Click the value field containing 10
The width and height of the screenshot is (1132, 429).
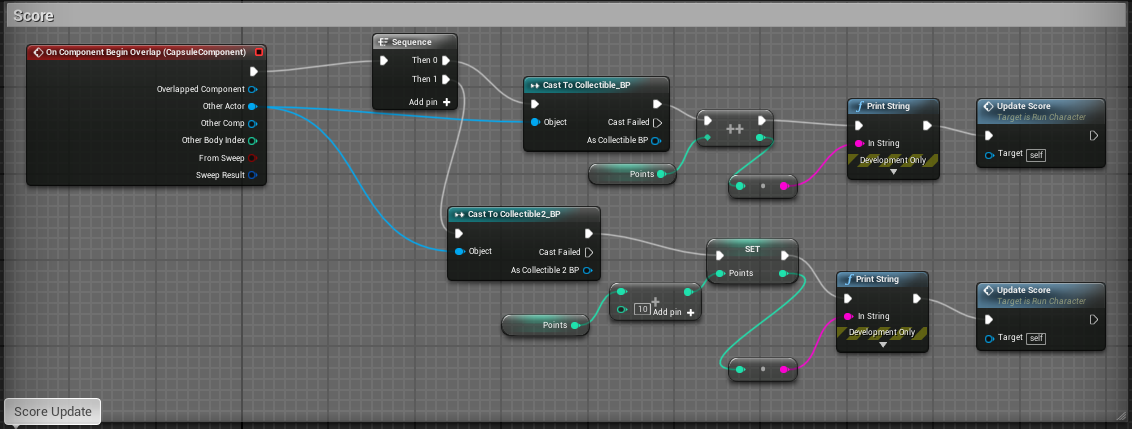tap(642, 310)
